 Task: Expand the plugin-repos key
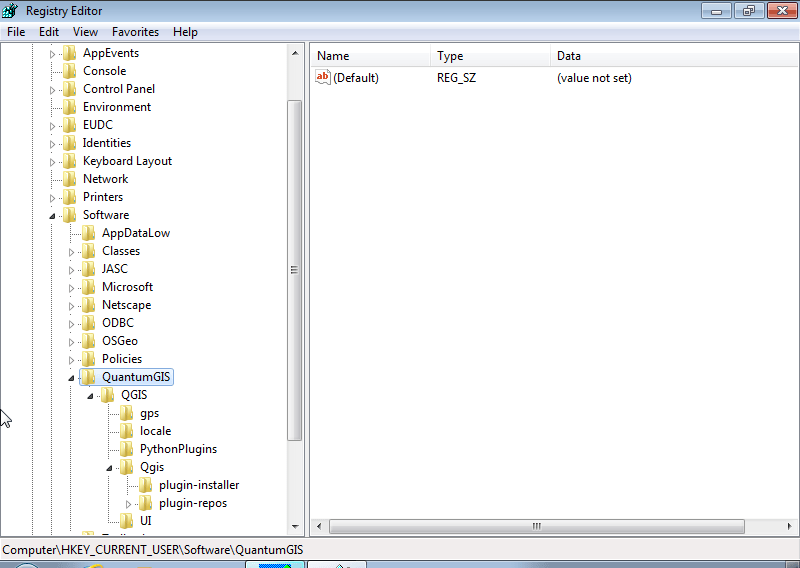(128, 504)
